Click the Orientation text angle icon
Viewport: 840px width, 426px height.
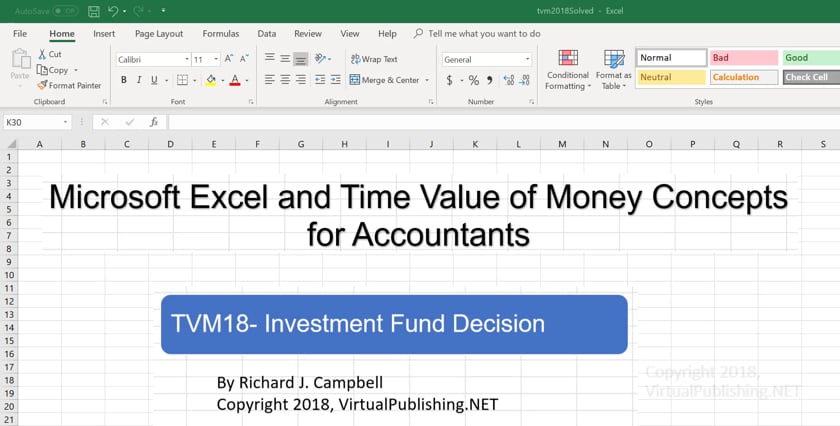[321, 58]
